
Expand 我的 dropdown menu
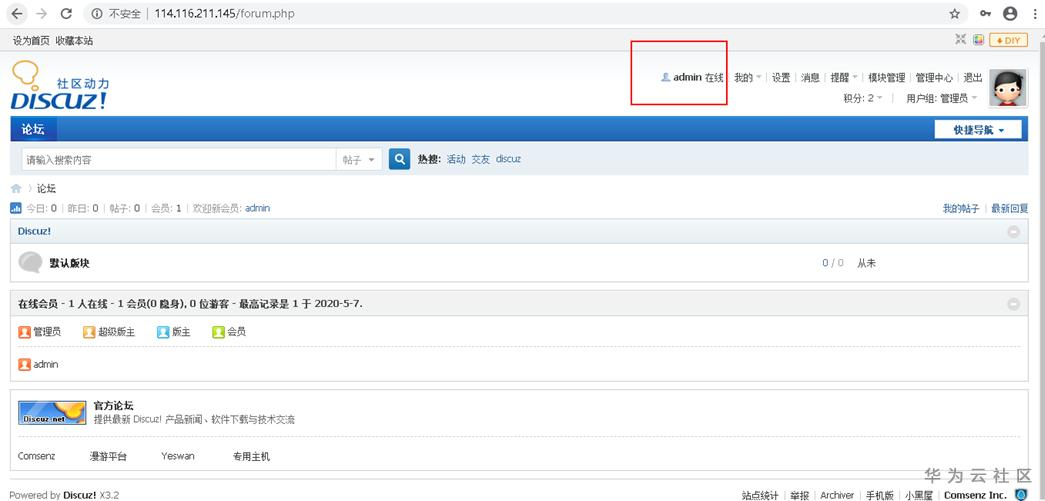(x=748, y=77)
